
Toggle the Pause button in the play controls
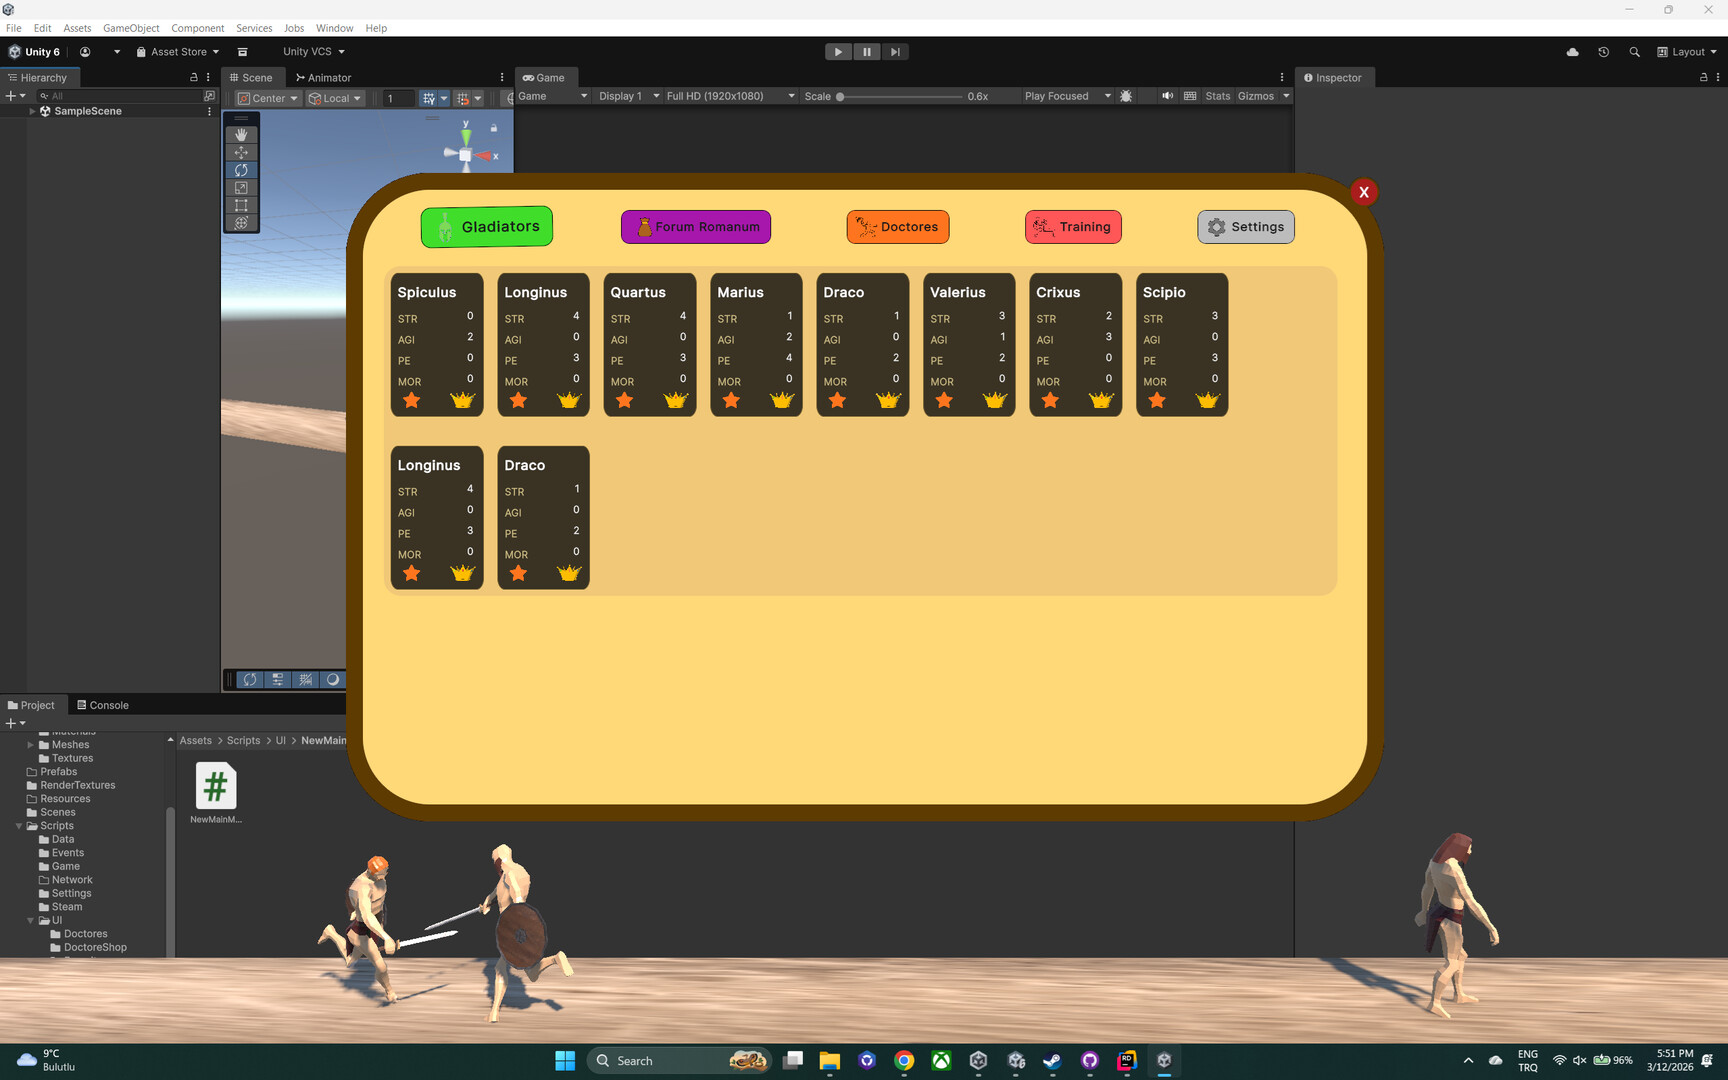866,51
